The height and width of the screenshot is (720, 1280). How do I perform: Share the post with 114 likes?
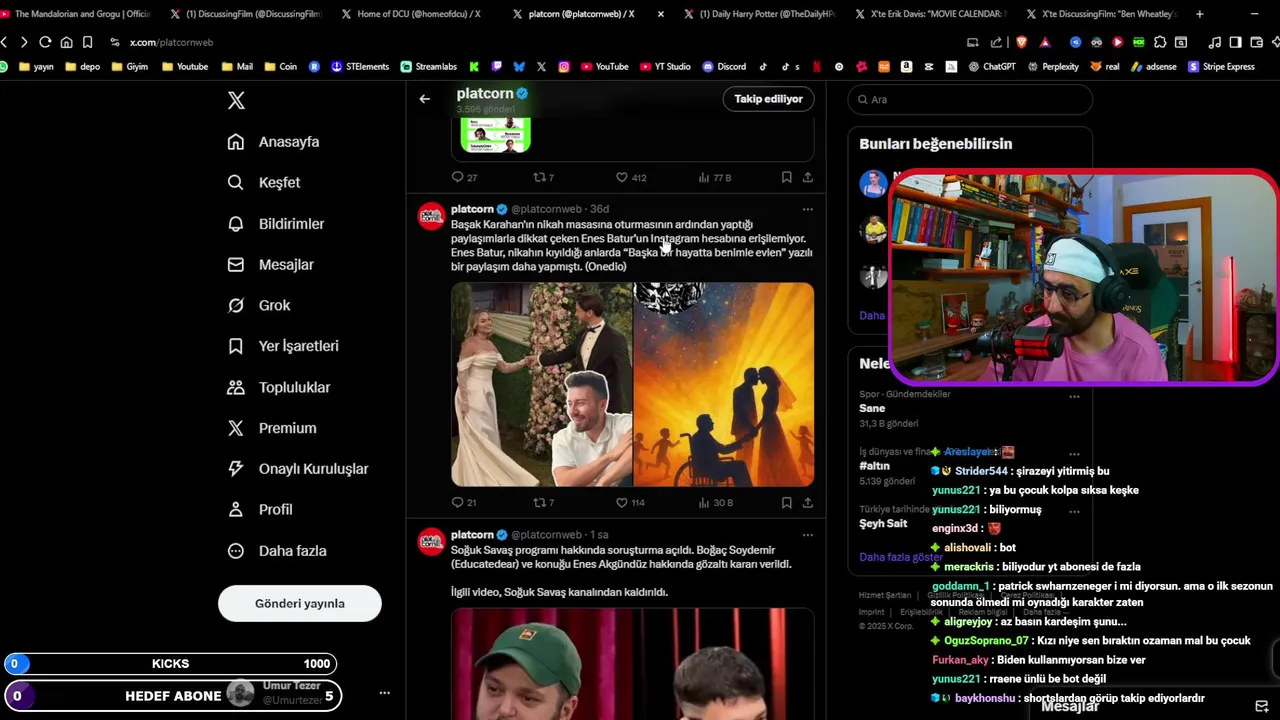(808, 502)
